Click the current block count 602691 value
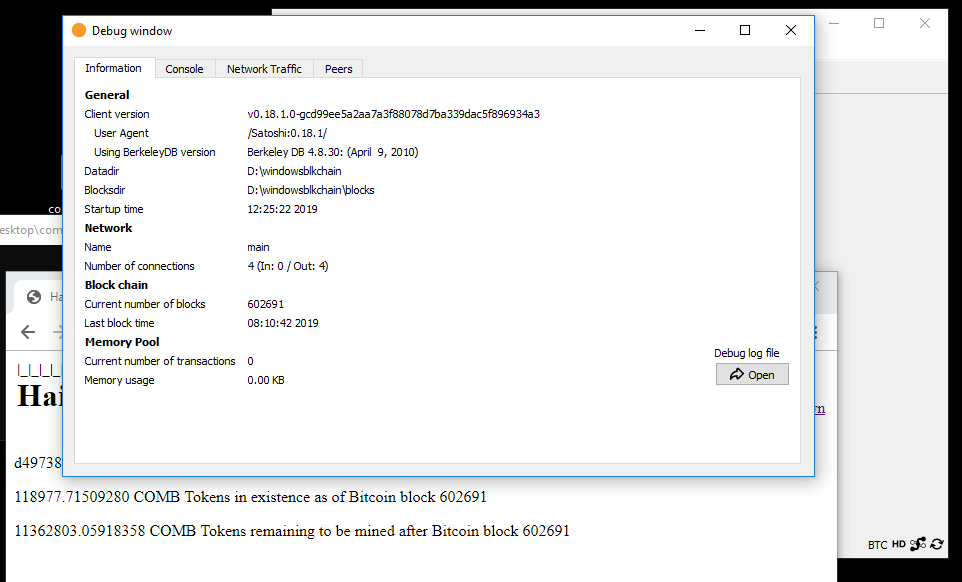The height and width of the screenshot is (582, 962). (266, 304)
